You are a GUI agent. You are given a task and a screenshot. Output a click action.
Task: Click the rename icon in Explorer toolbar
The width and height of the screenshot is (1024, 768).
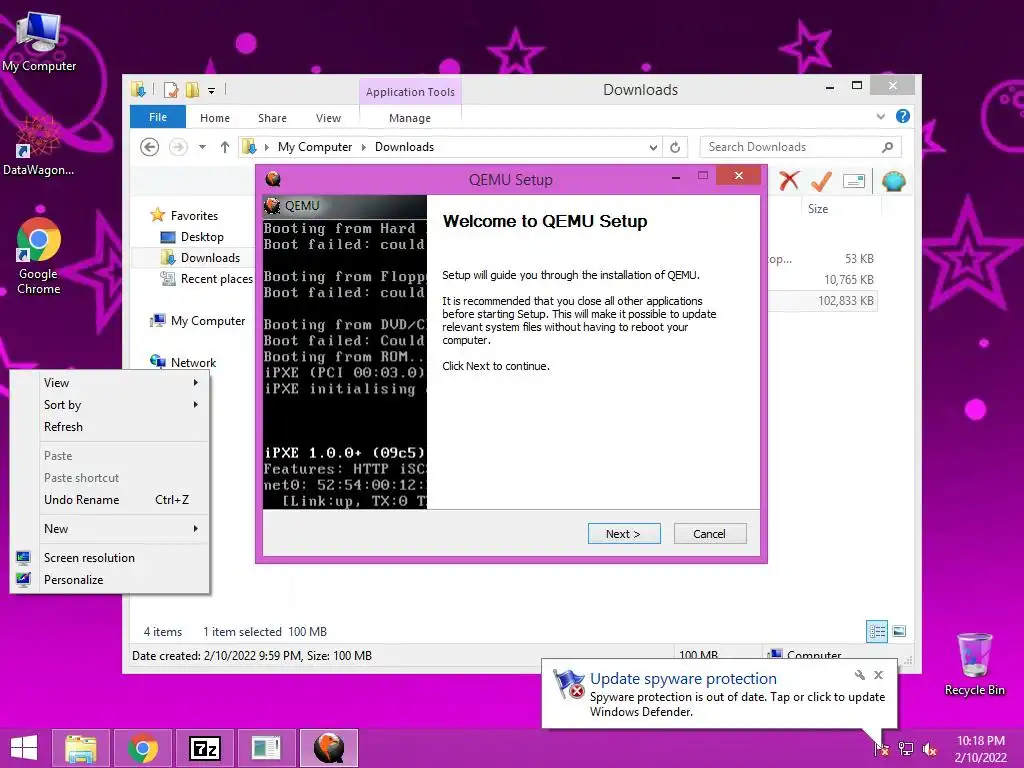[x=854, y=181]
